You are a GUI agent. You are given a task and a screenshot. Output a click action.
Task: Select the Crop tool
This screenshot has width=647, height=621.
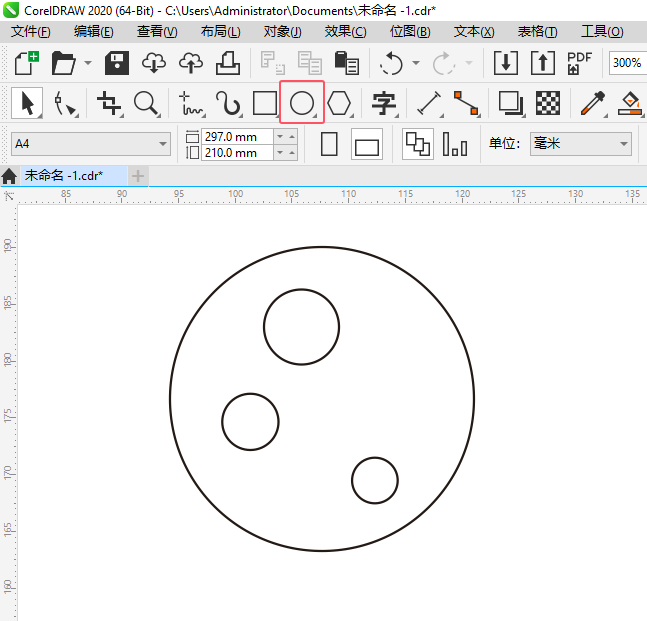(x=109, y=103)
